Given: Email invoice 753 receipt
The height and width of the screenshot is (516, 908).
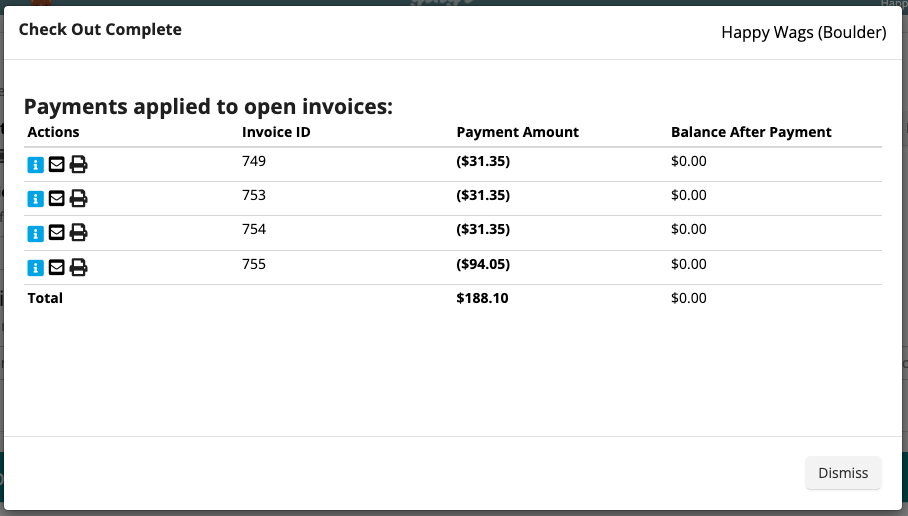Looking at the screenshot, I should coord(57,199).
